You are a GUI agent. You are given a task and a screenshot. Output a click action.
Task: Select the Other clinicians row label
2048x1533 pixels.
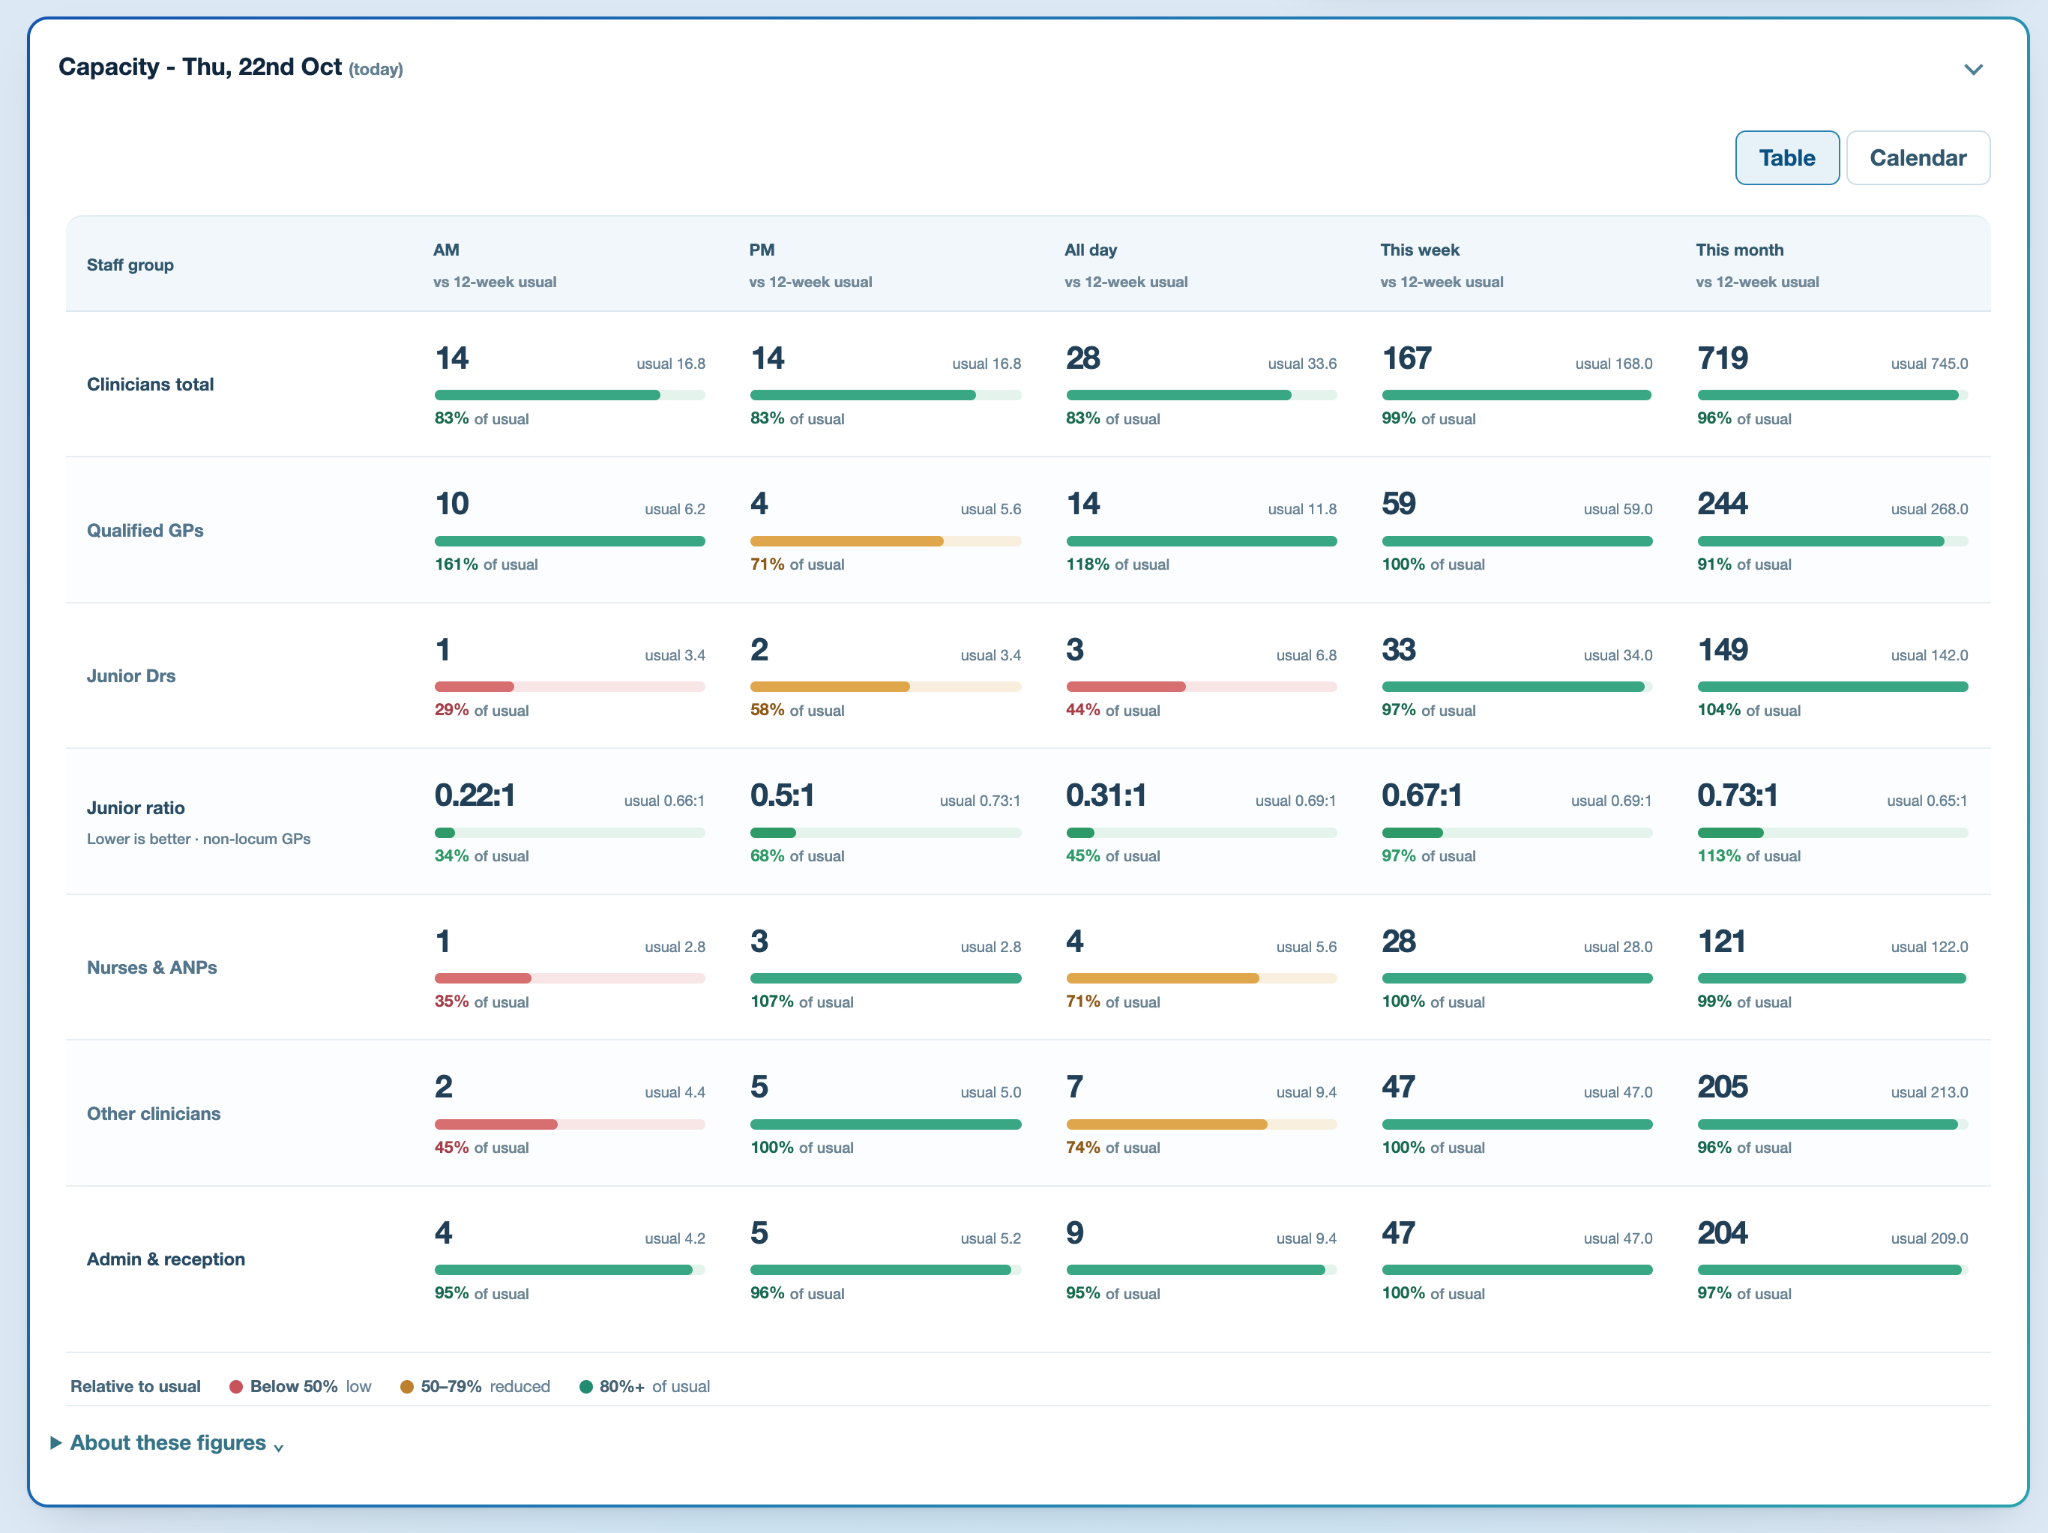coord(154,1114)
